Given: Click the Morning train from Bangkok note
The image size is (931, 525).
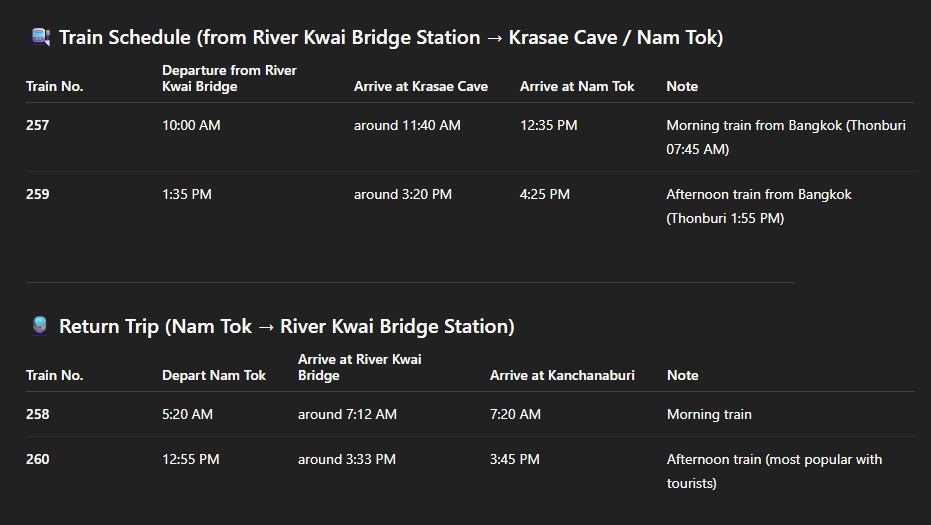Looking at the screenshot, I should click(785, 137).
